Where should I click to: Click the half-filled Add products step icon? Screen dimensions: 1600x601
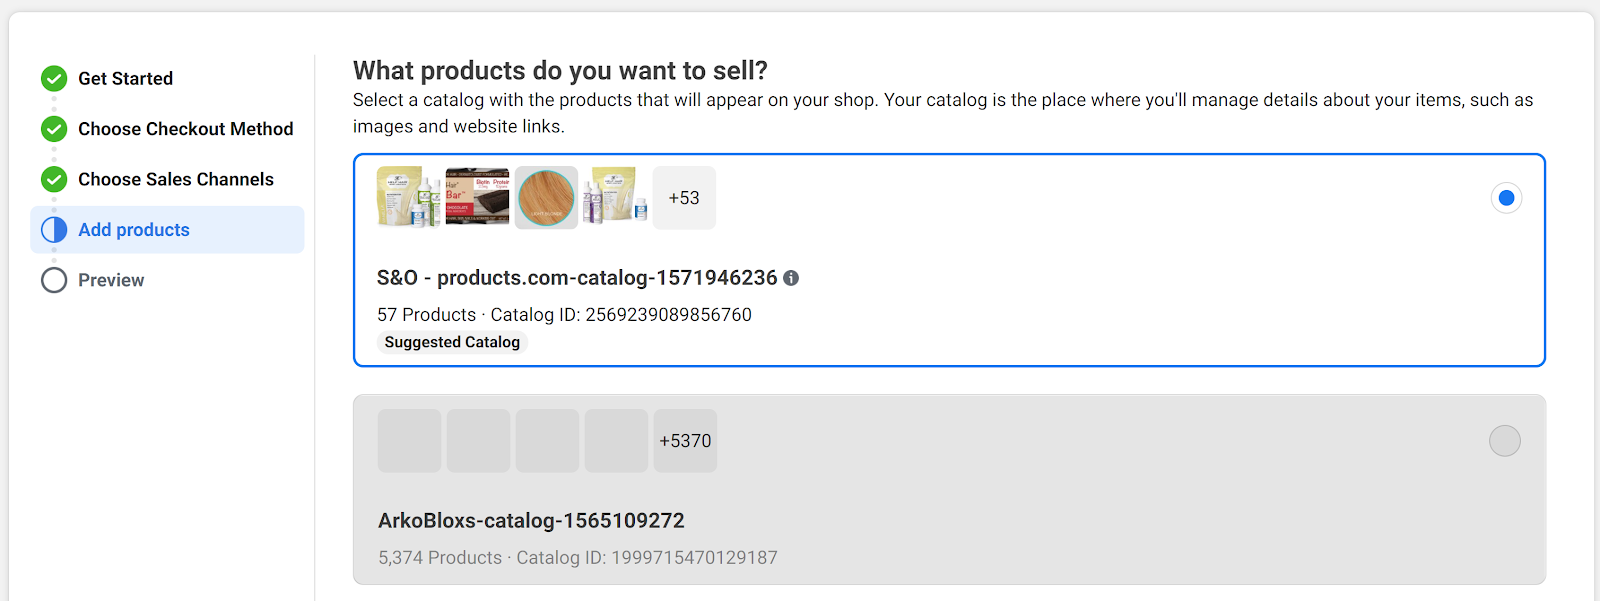click(x=54, y=230)
